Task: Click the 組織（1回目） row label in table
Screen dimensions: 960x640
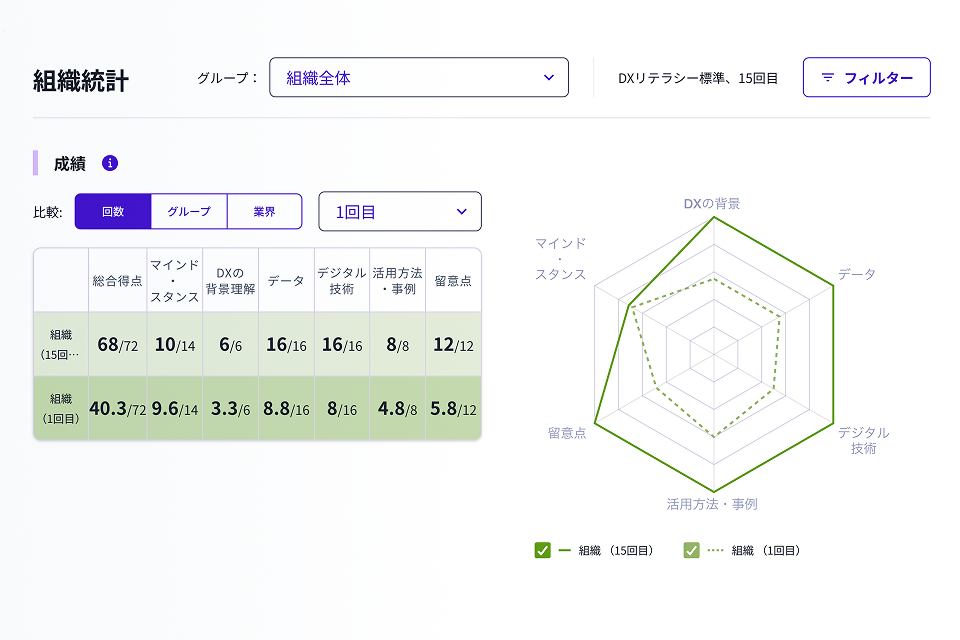Action: tap(61, 408)
